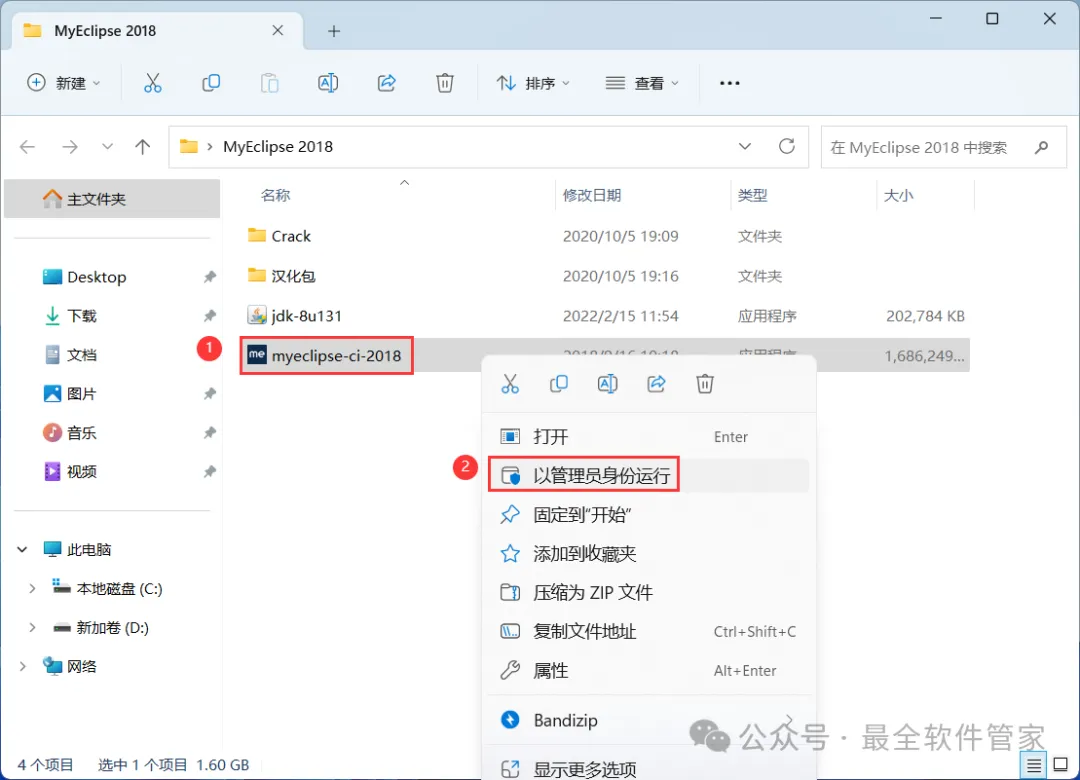
Task: Click the date 2020/10/5 19:09 cell
Action: (x=621, y=236)
